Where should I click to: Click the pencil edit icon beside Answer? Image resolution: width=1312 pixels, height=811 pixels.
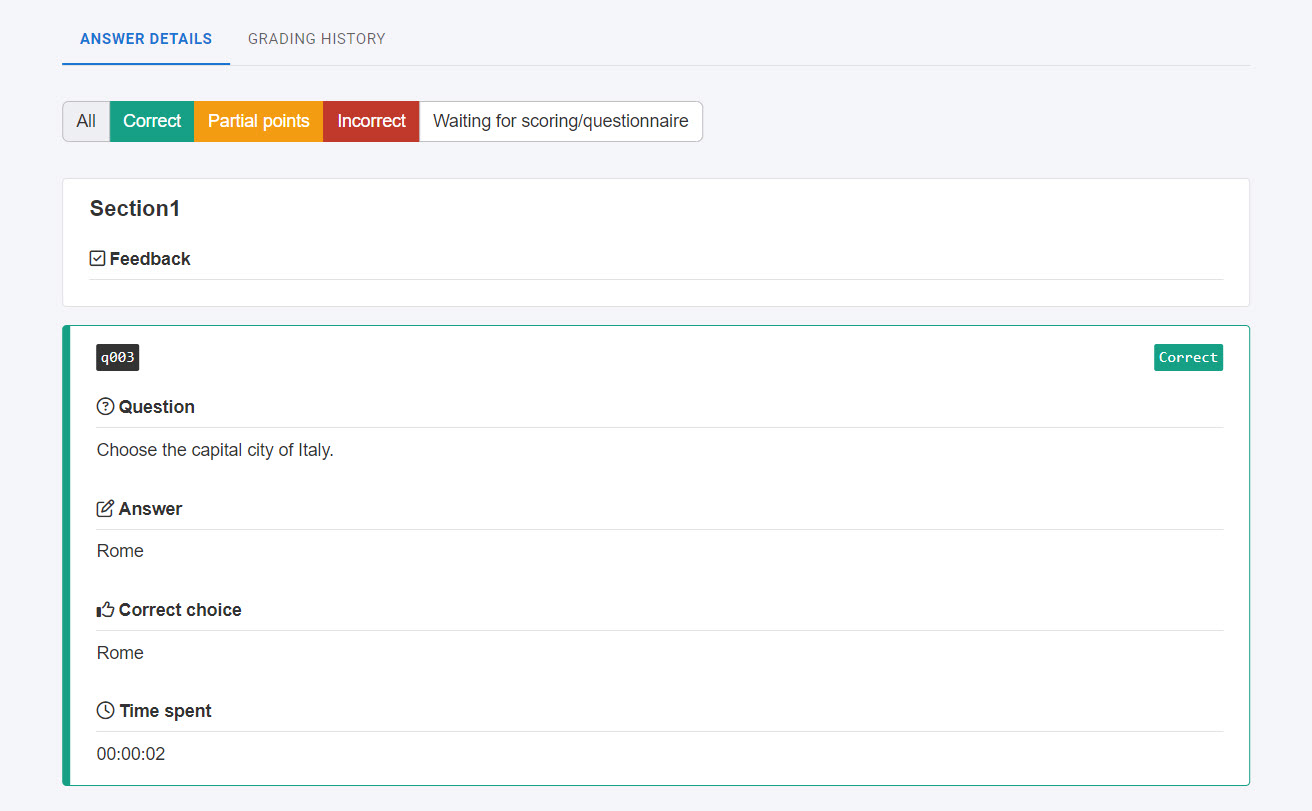coord(105,509)
